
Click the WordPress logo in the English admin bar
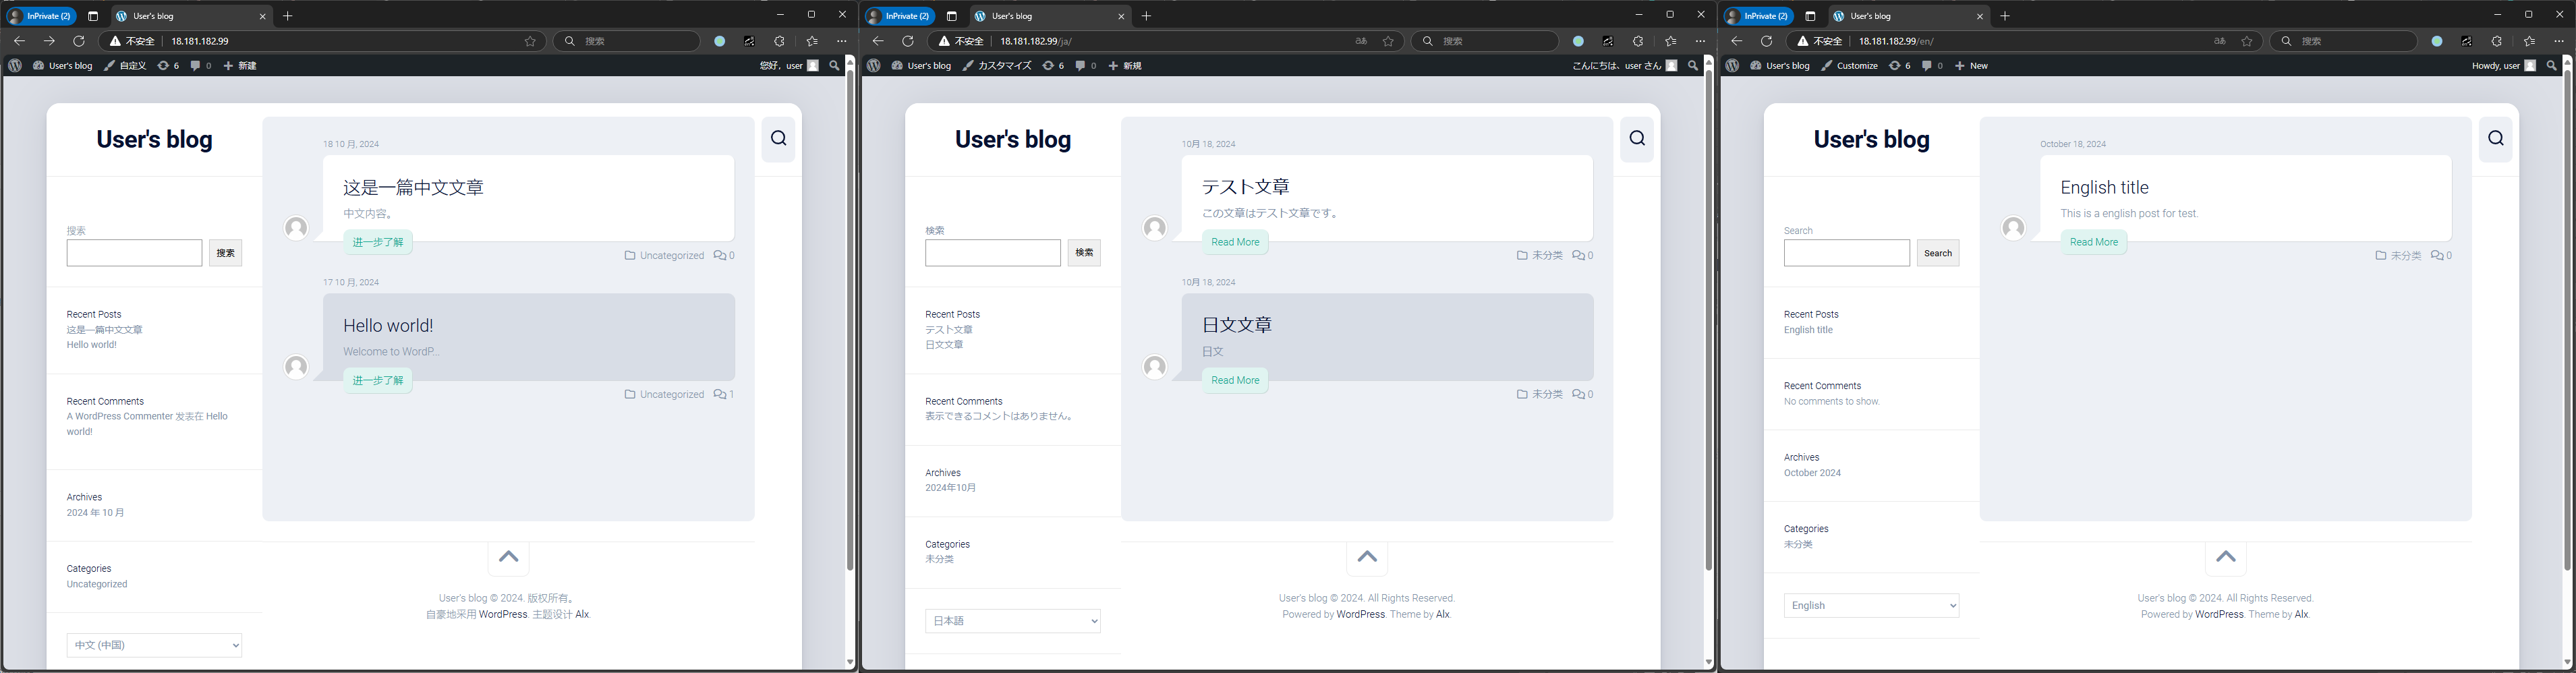tap(1732, 65)
